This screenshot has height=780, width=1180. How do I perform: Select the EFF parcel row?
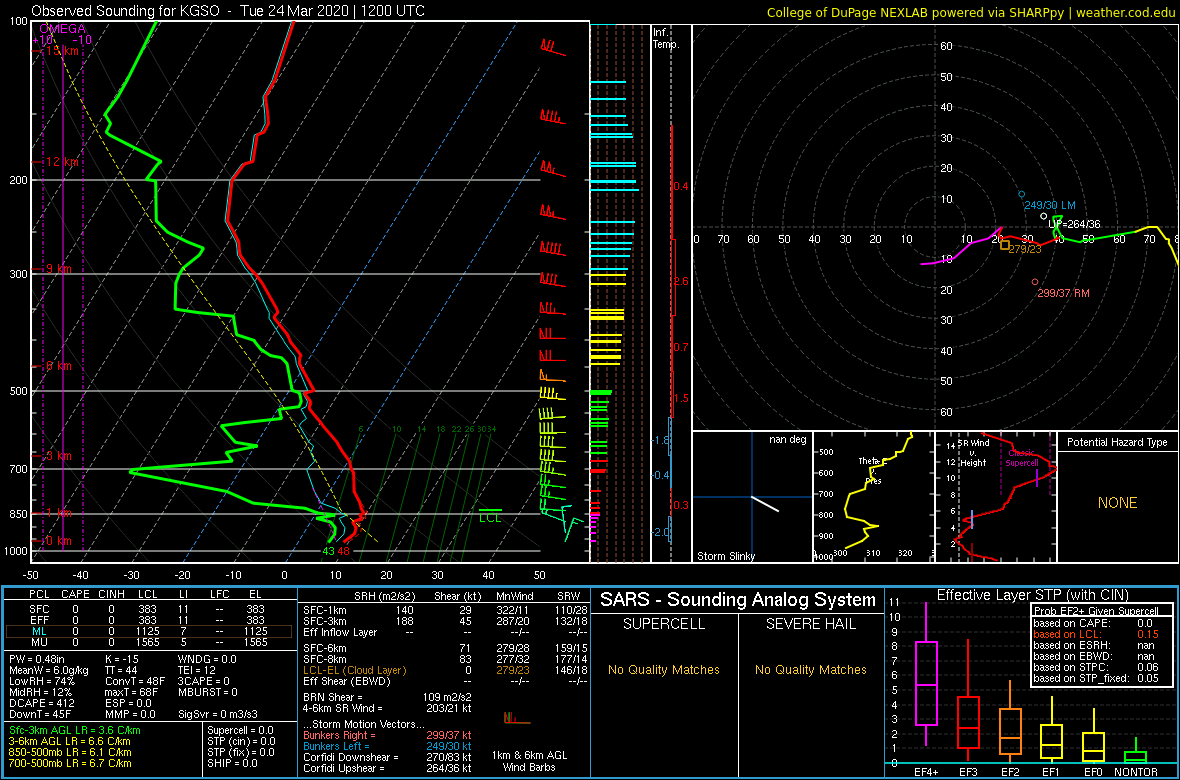coord(149,620)
